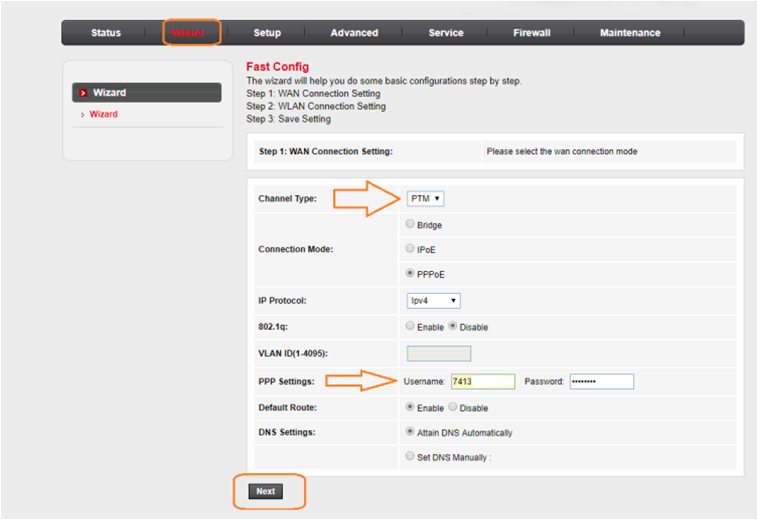Click the red arrow Wizard sidebar header

(x=146, y=93)
